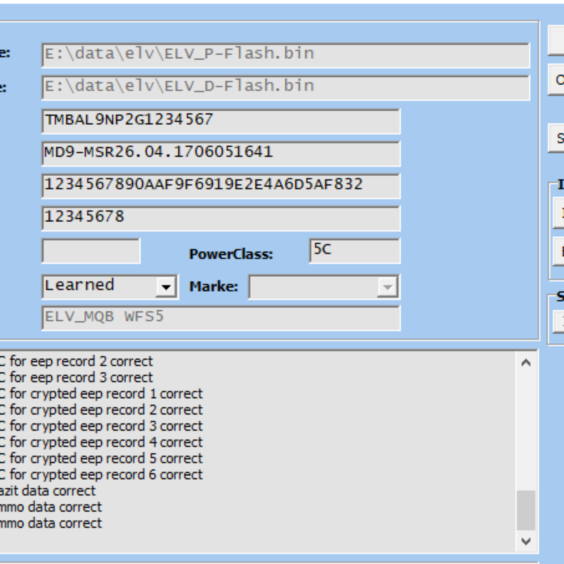564x564 pixels.
Task: Select log line 'for eep record 2 correct'
Action: (81, 361)
